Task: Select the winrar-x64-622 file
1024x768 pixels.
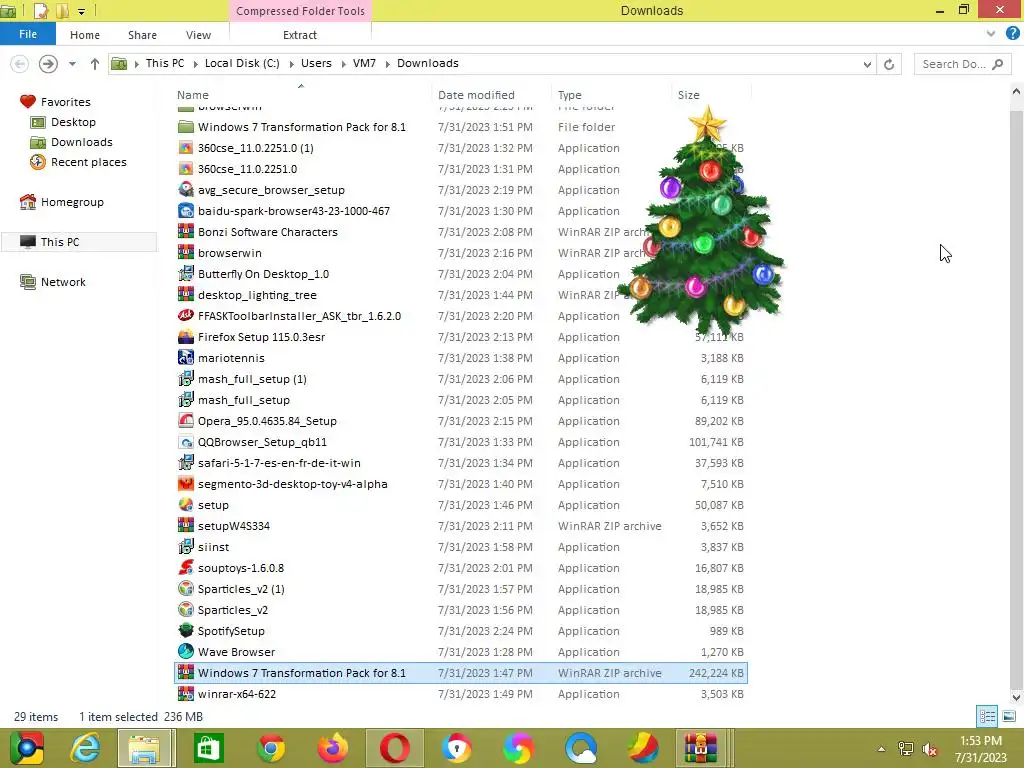Action: [236, 694]
